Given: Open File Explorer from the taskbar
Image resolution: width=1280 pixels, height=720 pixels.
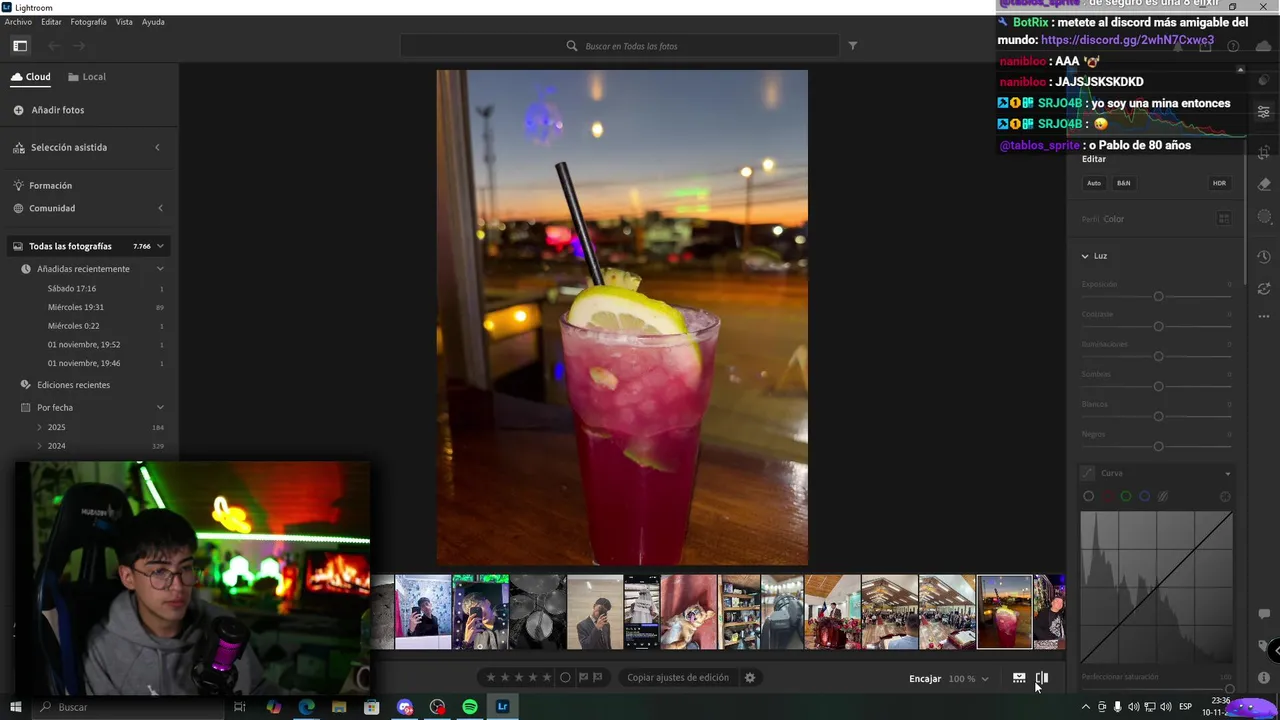Looking at the screenshot, I should click(x=339, y=707).
